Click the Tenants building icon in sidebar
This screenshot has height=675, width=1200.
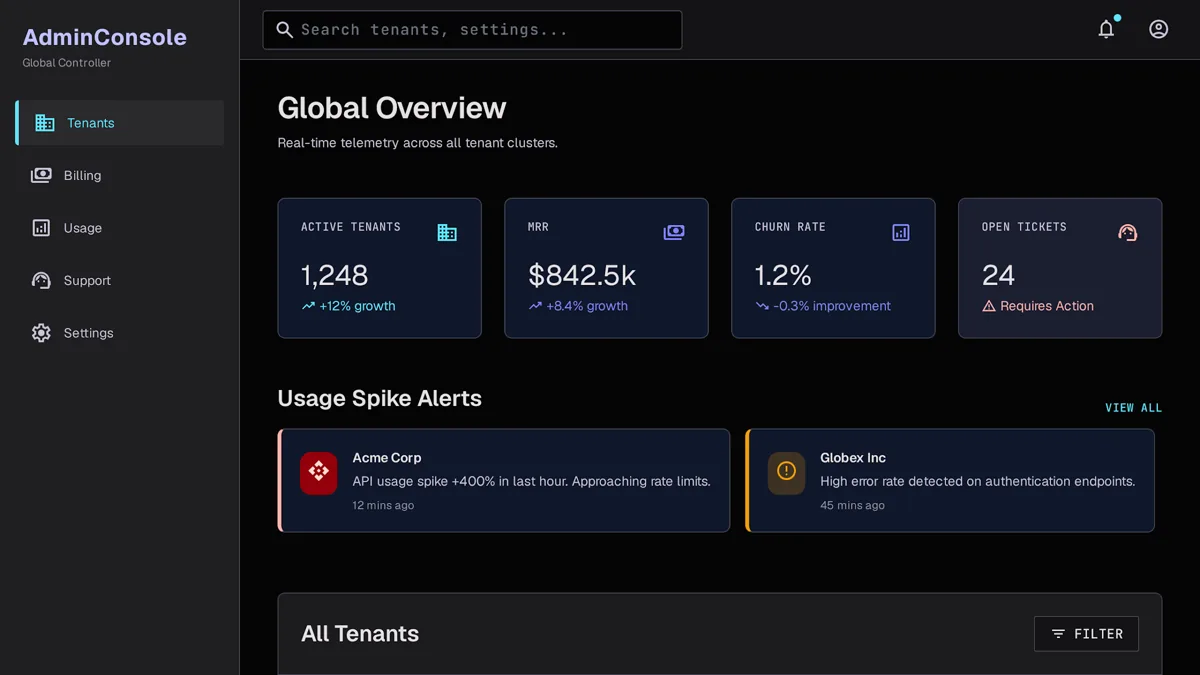pyautogui.click(x=45, y=123)
